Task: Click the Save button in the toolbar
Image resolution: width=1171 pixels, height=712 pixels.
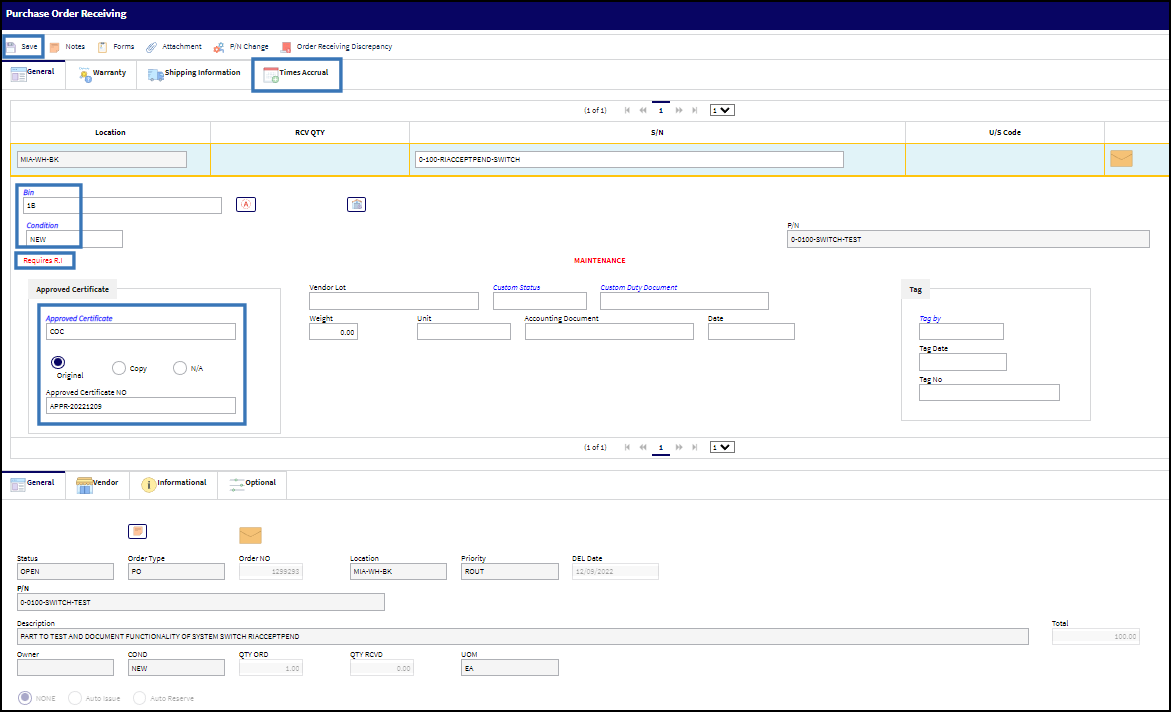Action: (22, 46)
